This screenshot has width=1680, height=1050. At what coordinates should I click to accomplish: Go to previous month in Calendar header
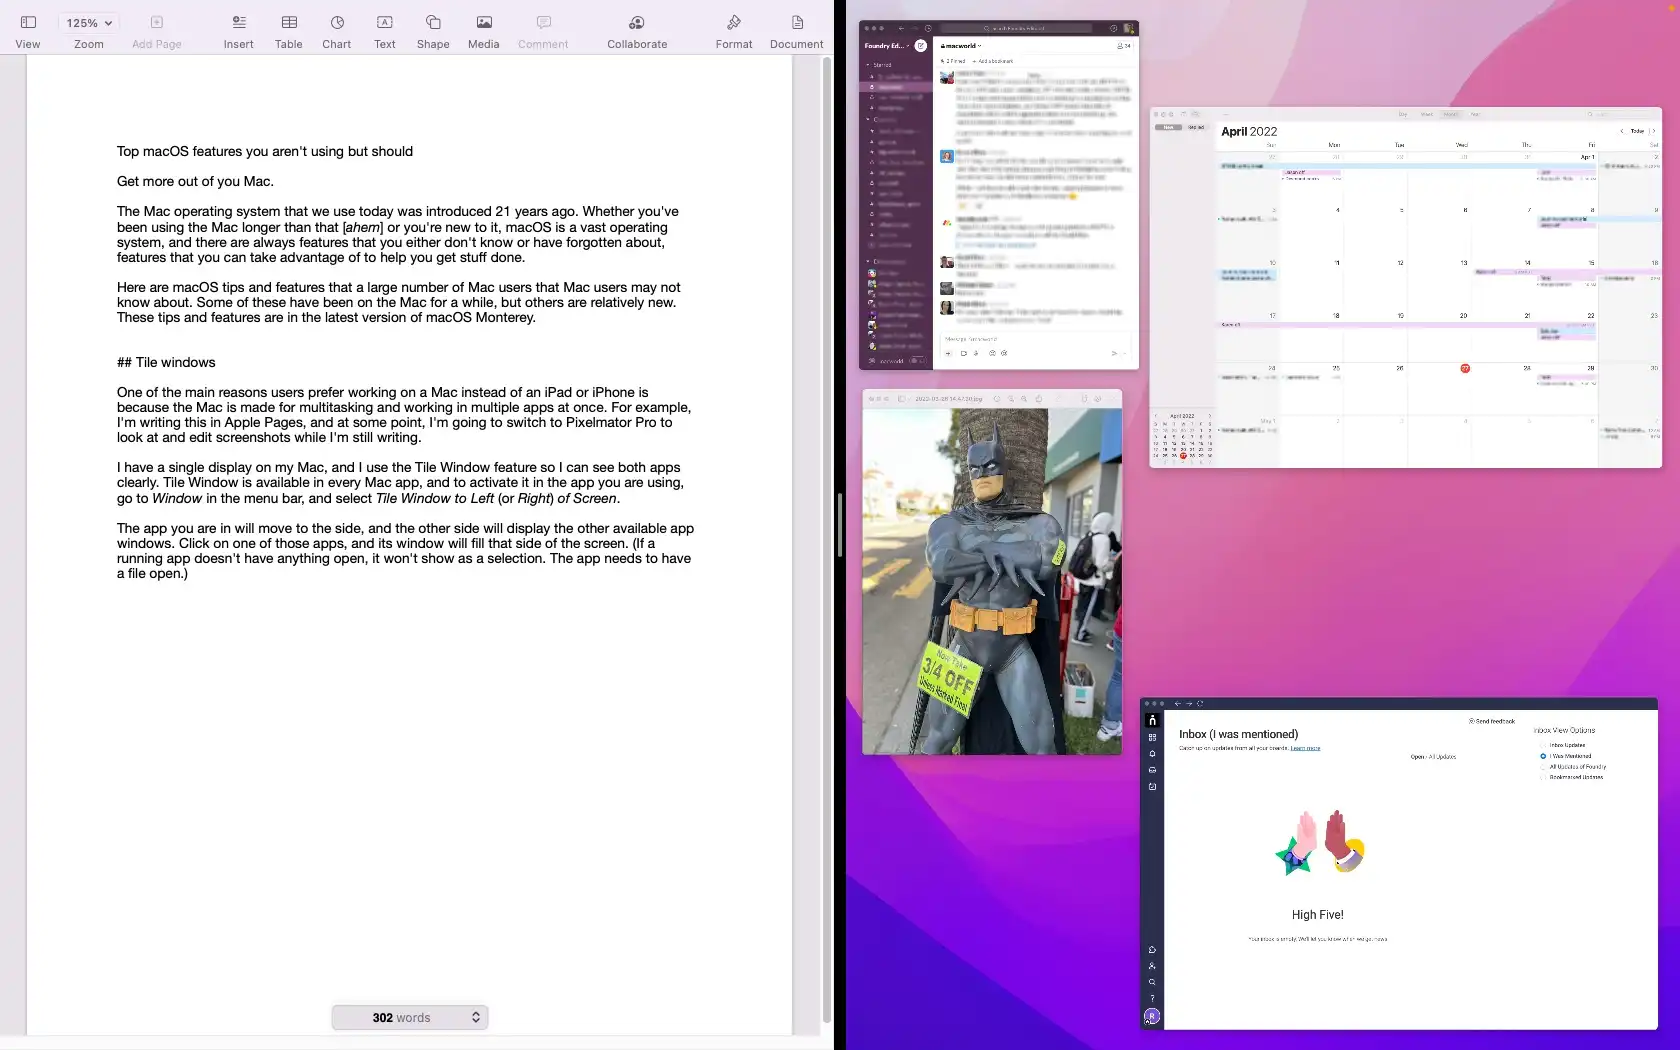1622,131
